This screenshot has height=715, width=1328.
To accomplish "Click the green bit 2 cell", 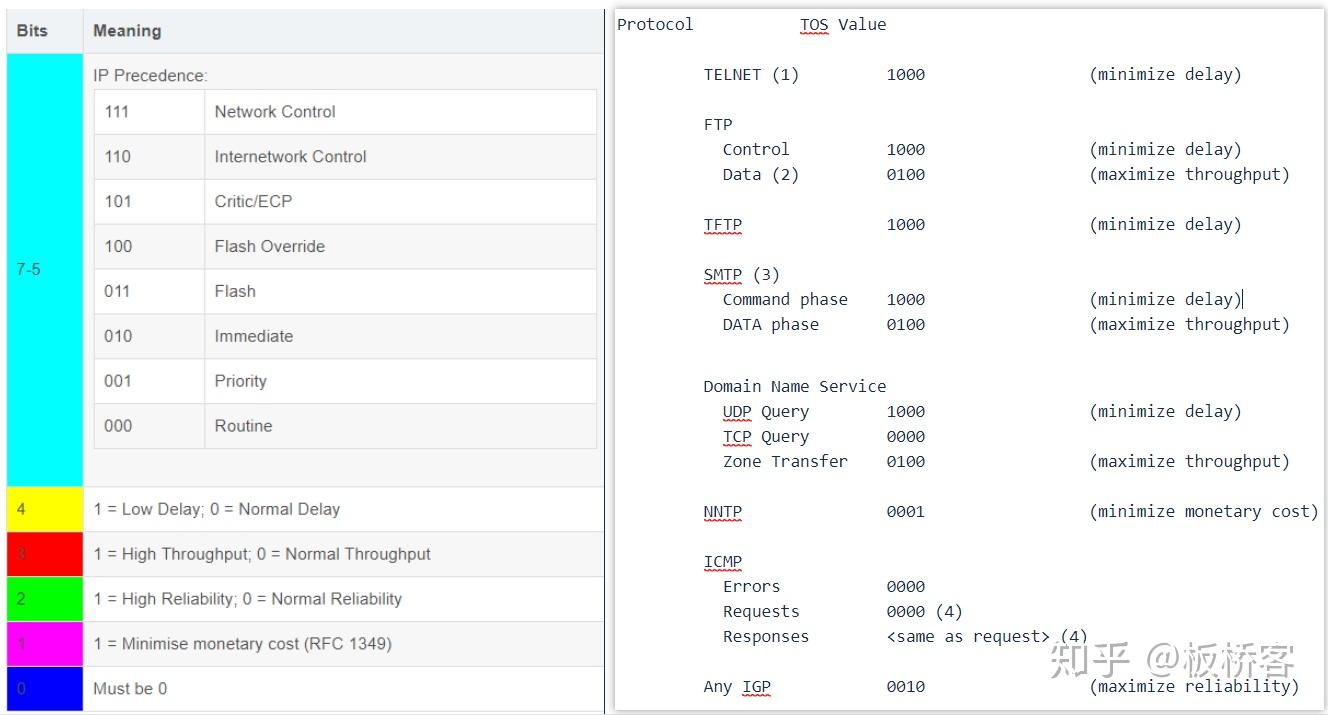I will click(43, 599).
